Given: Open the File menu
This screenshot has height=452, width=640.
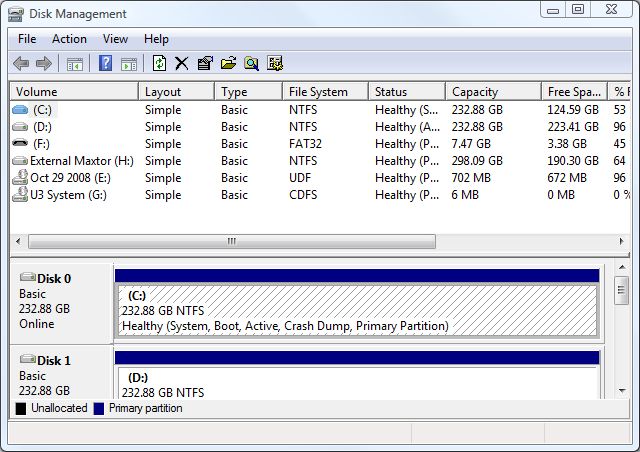Looking at the screenshot, I should [27, 39].
